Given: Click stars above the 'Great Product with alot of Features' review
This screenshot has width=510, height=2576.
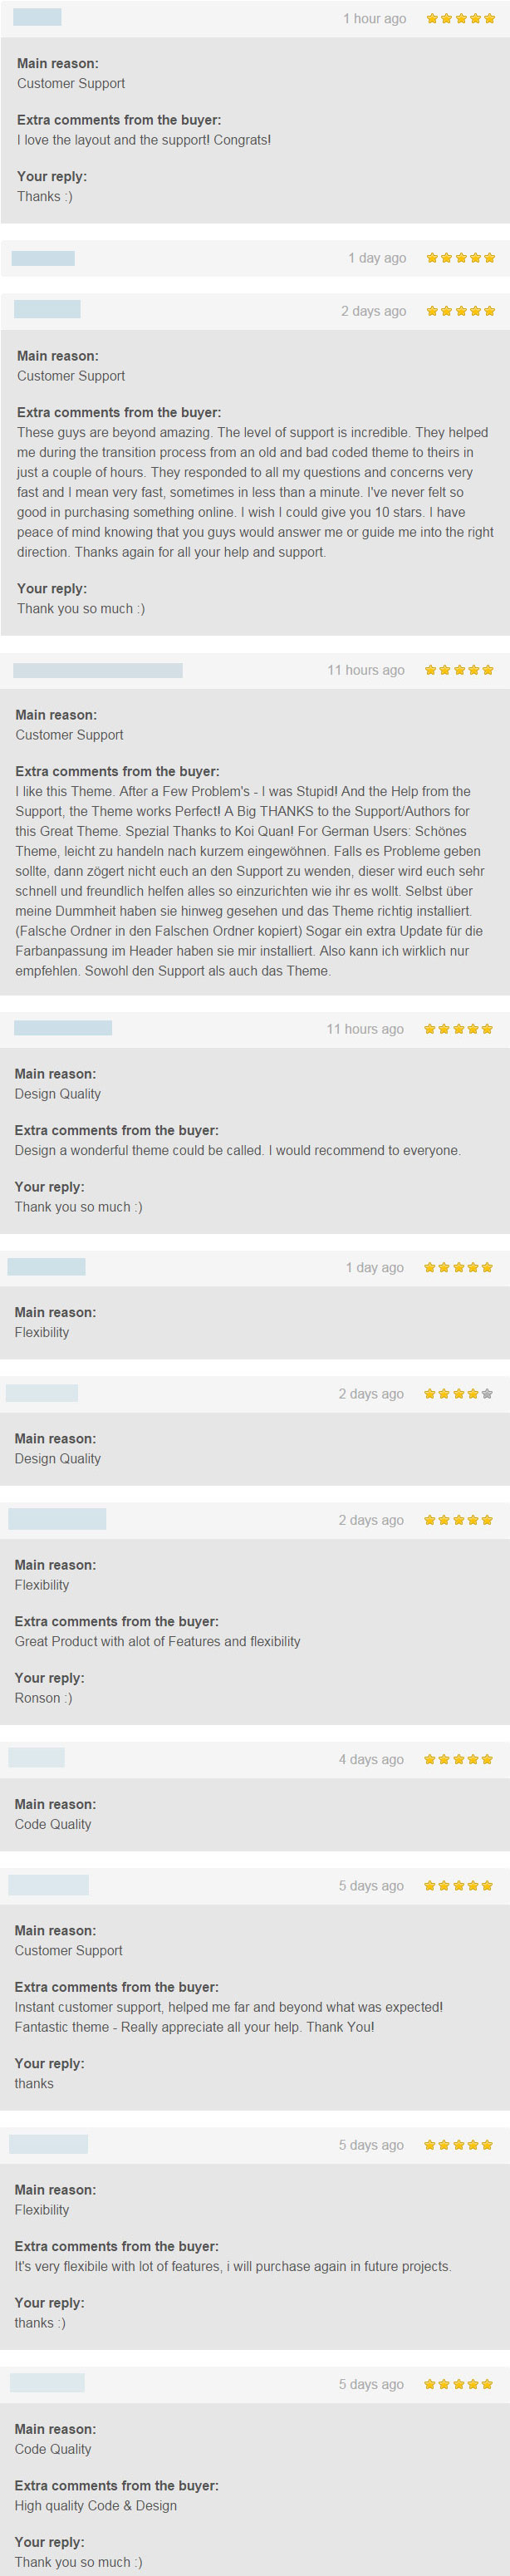Looking at the screenshot, I should 458,1520.
